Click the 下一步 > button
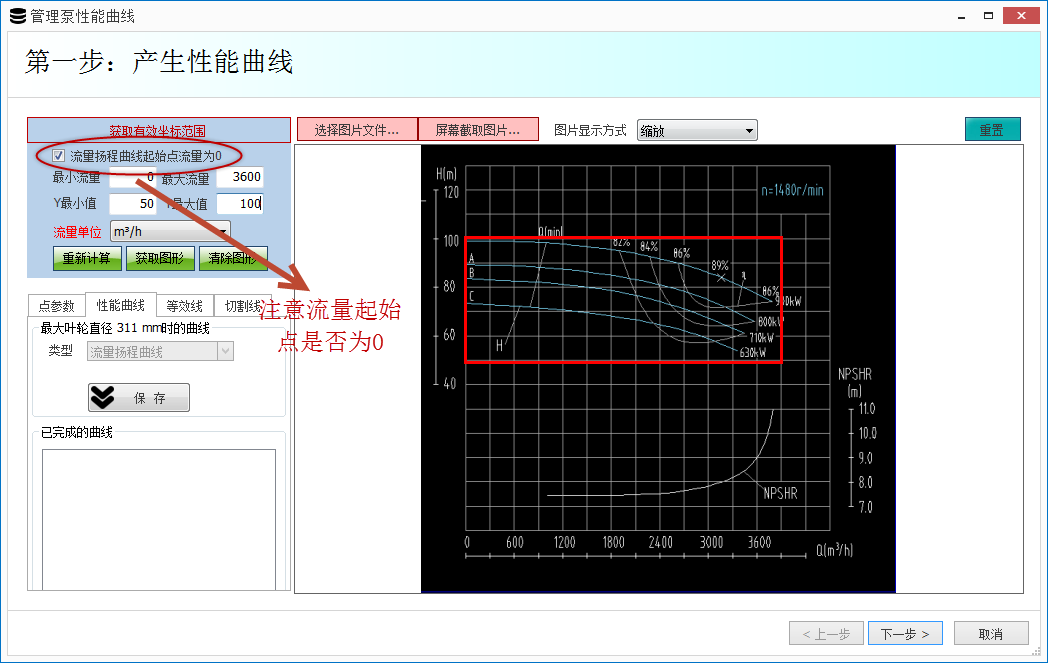Image resolution: width=1048 pixels, height=663 pixels. coord(905,634)
